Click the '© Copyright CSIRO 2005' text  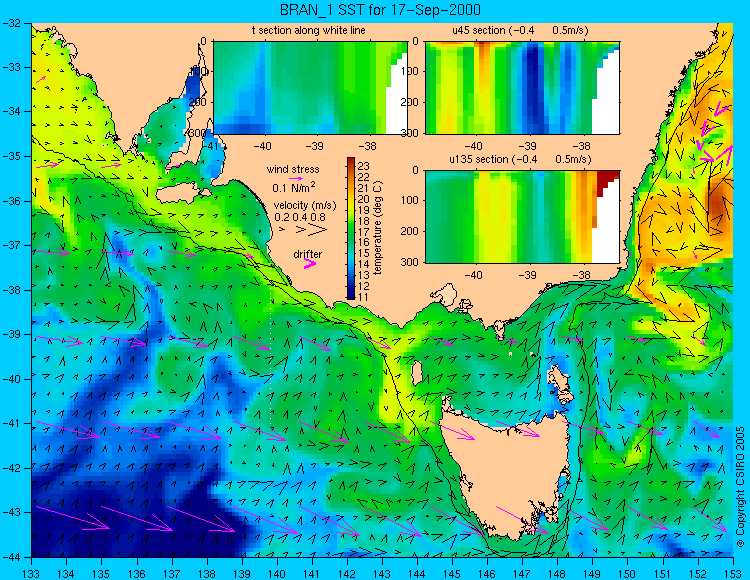click(740, 487)
